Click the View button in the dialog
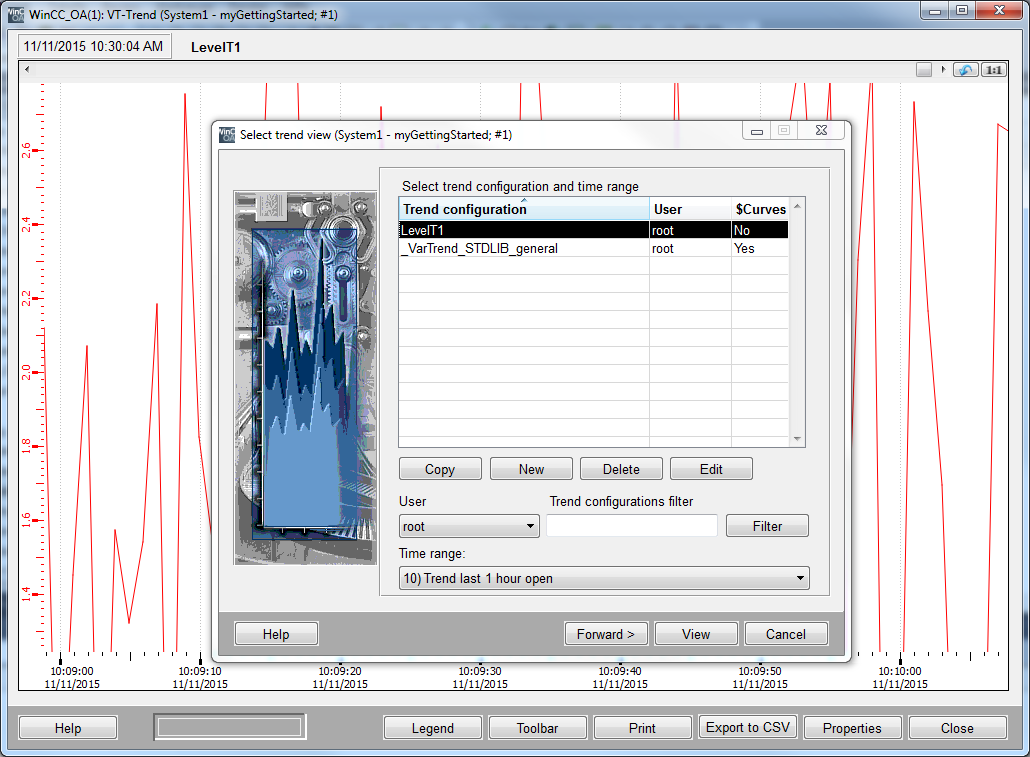This screenshot has width=1030, height=757. click(x=696, y=633)
